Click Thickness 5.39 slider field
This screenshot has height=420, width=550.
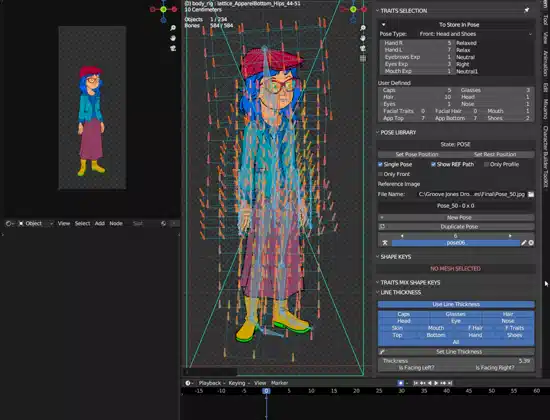click(x=456, y=361)
